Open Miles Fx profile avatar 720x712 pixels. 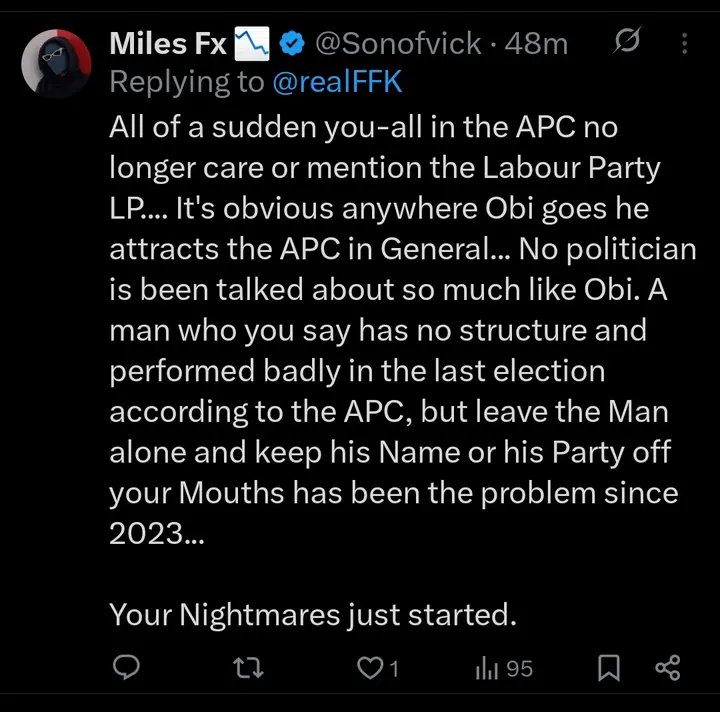[57, 64]
